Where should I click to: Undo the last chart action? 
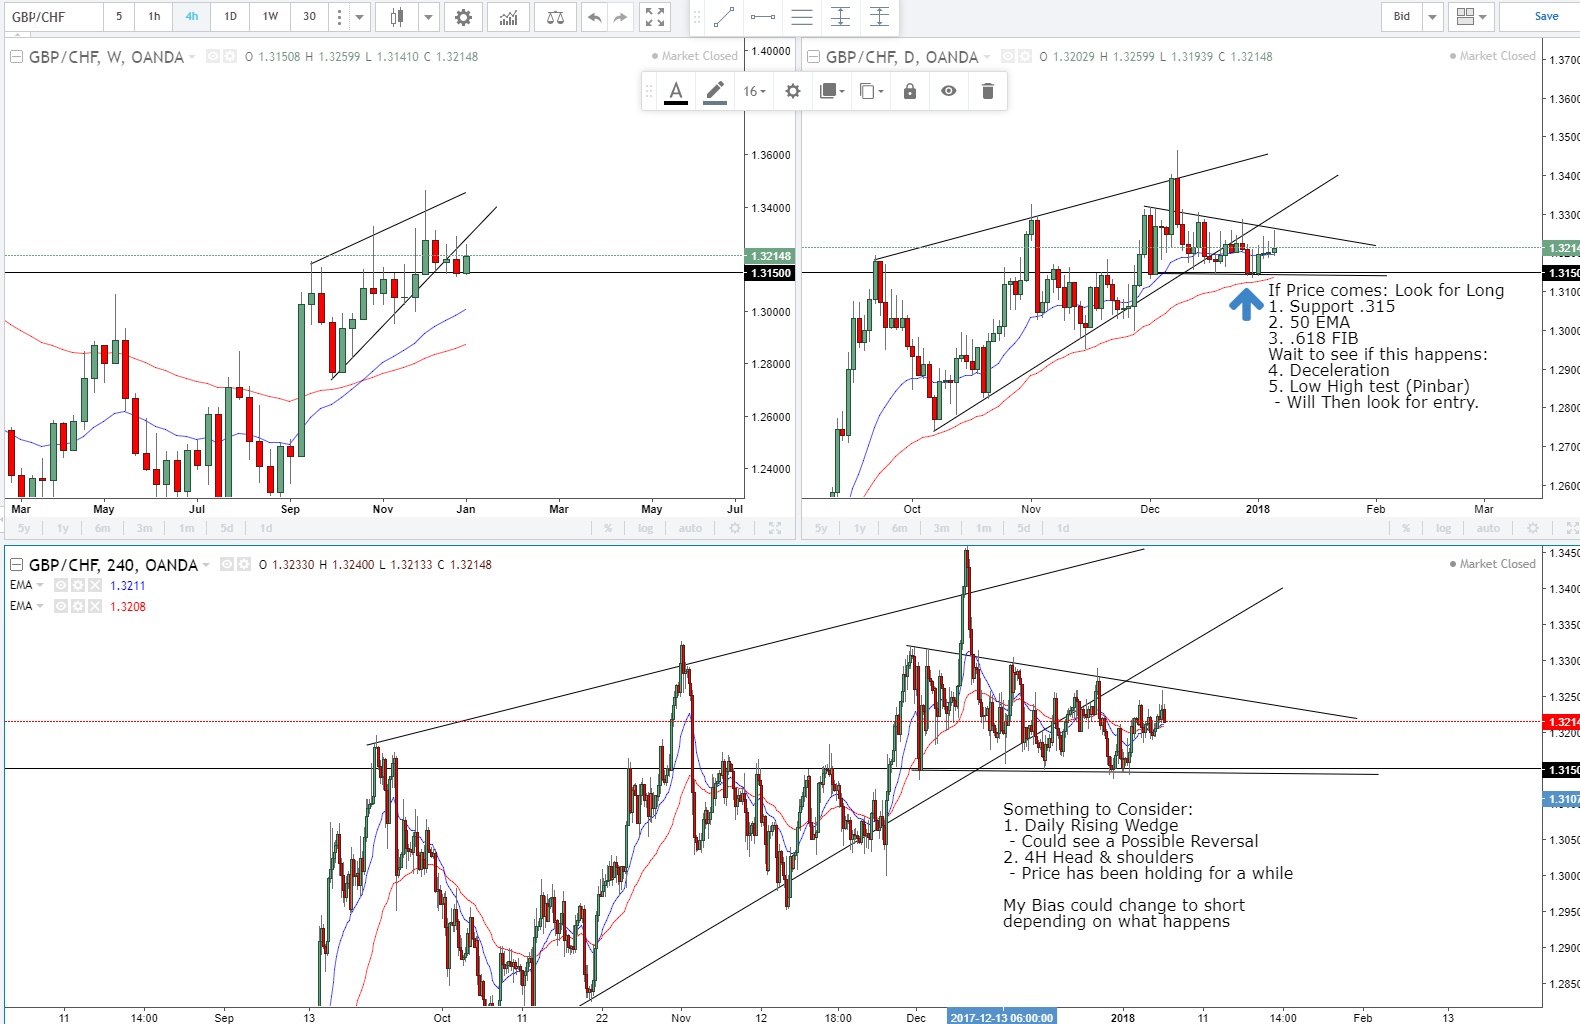coord(595,17)
